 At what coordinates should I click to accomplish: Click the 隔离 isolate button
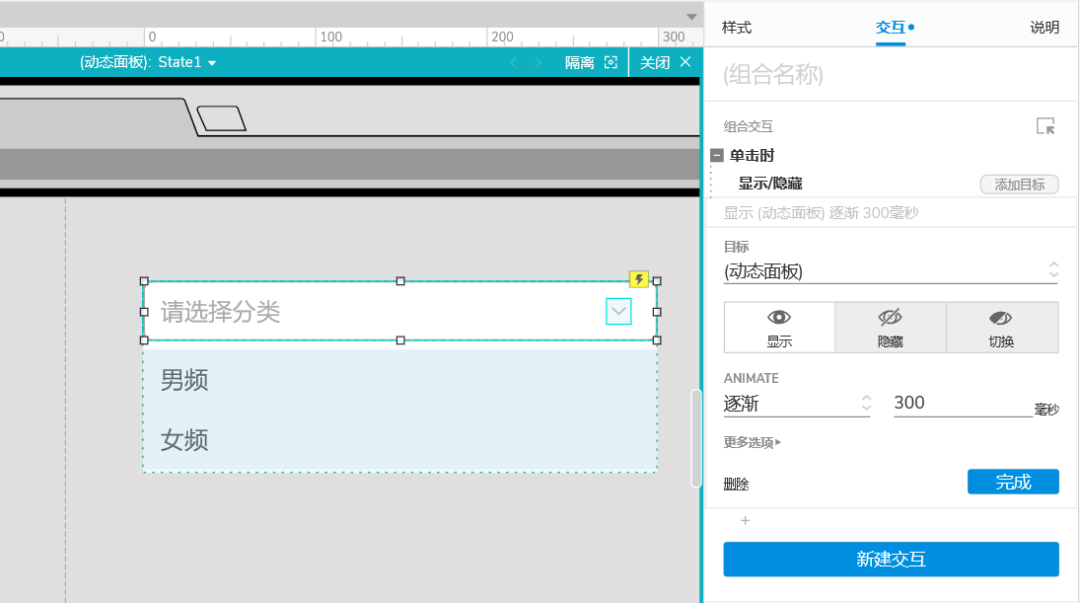coord(591,63)
